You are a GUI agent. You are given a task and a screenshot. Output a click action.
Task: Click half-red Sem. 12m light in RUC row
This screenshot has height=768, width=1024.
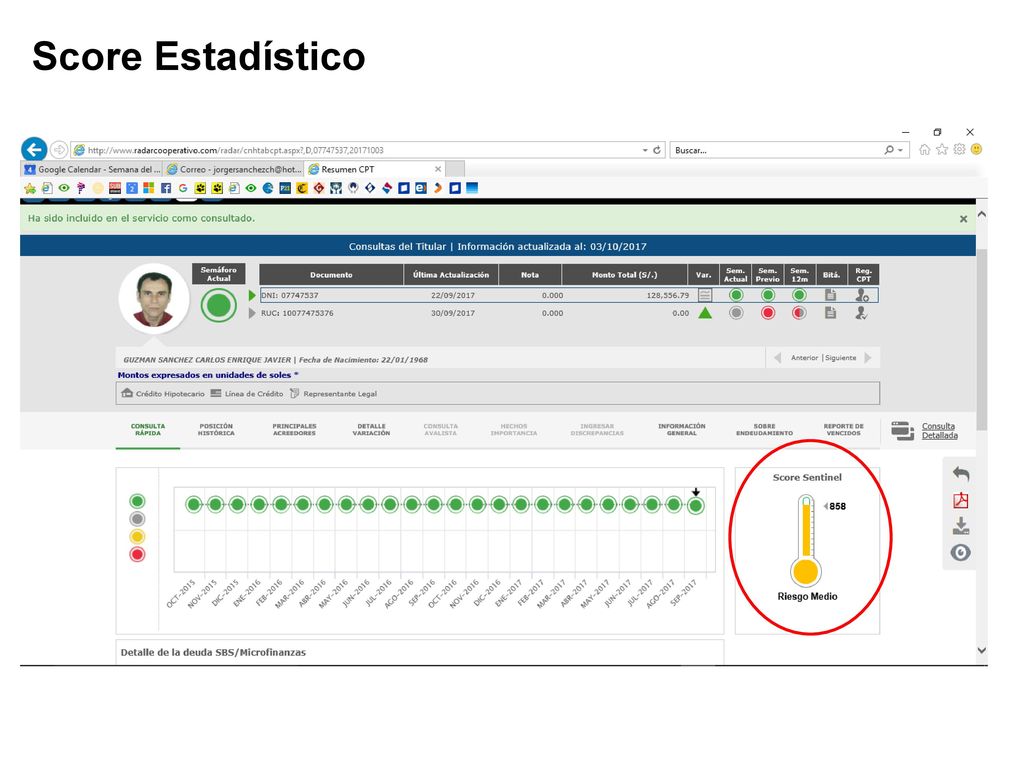tap(799, 313)
